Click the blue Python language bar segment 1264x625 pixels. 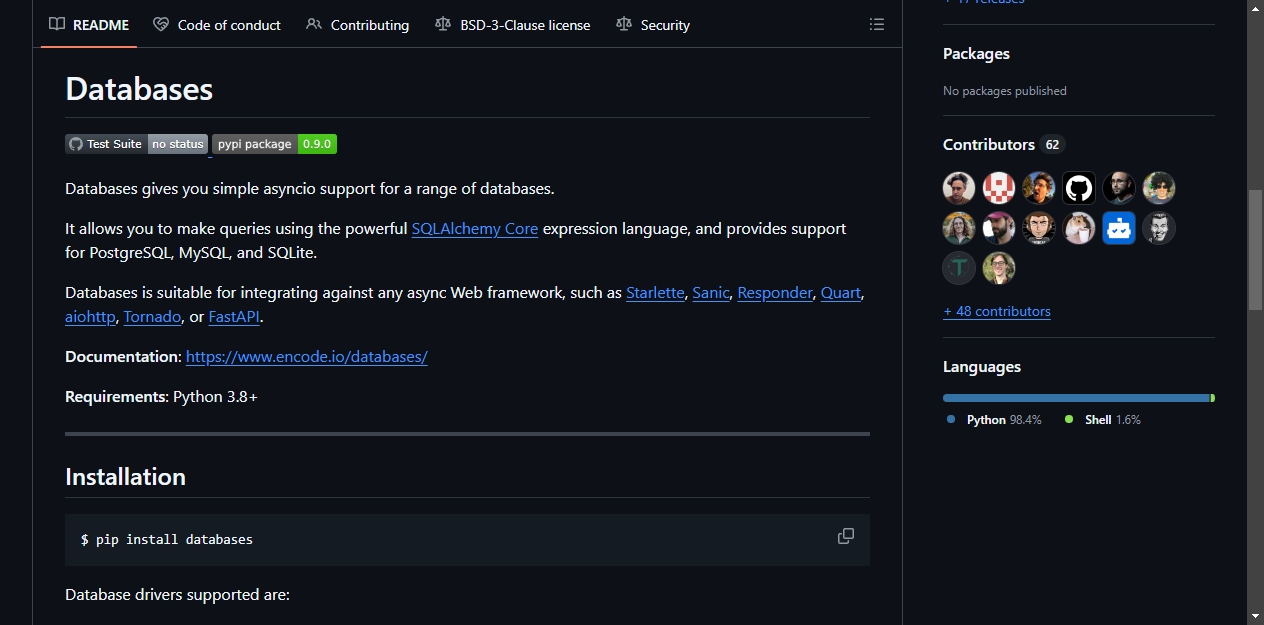tap(1076, 398)
